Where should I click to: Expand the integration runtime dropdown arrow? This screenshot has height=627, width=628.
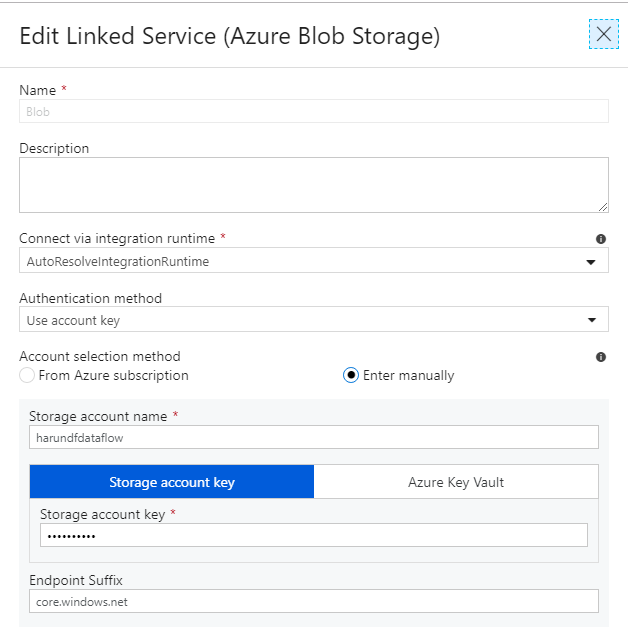[x=591, y=262]
